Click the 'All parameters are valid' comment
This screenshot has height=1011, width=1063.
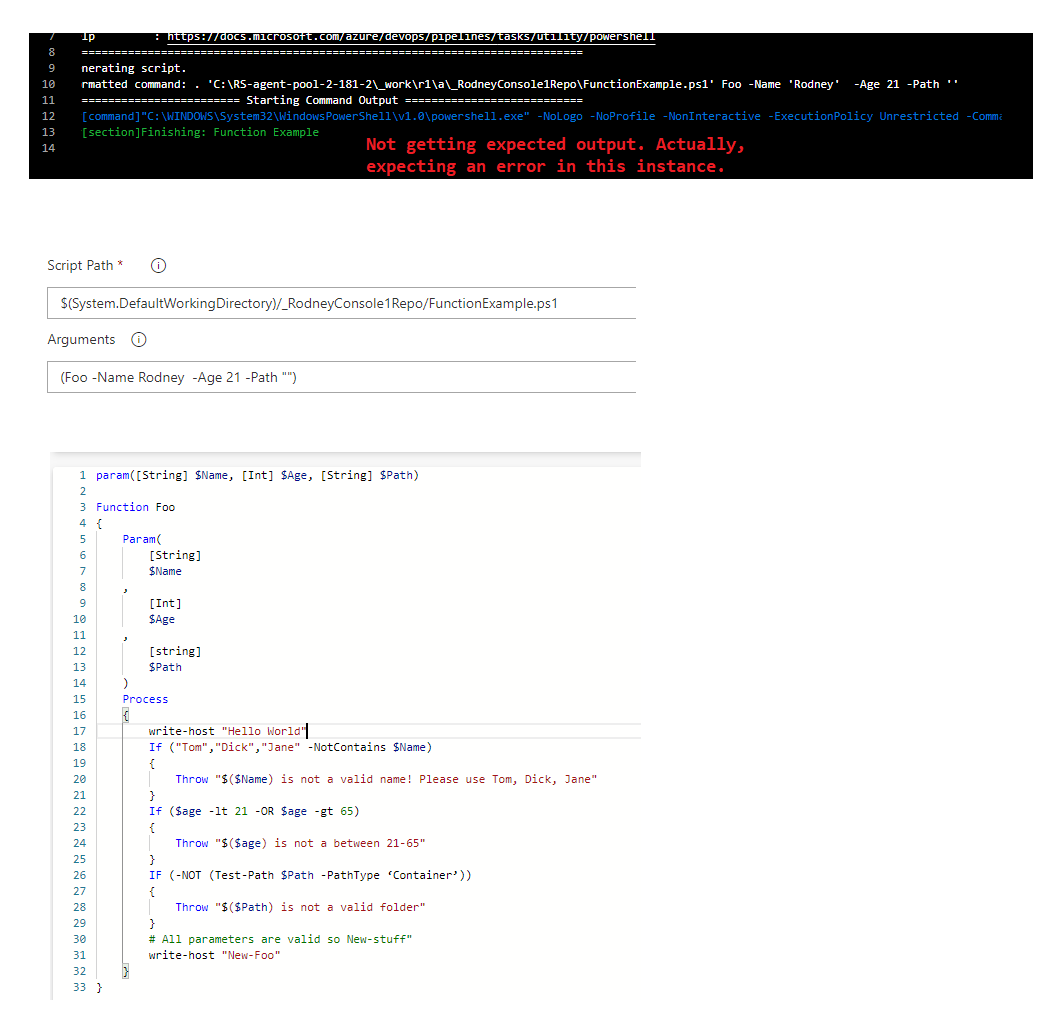(280, 940)
